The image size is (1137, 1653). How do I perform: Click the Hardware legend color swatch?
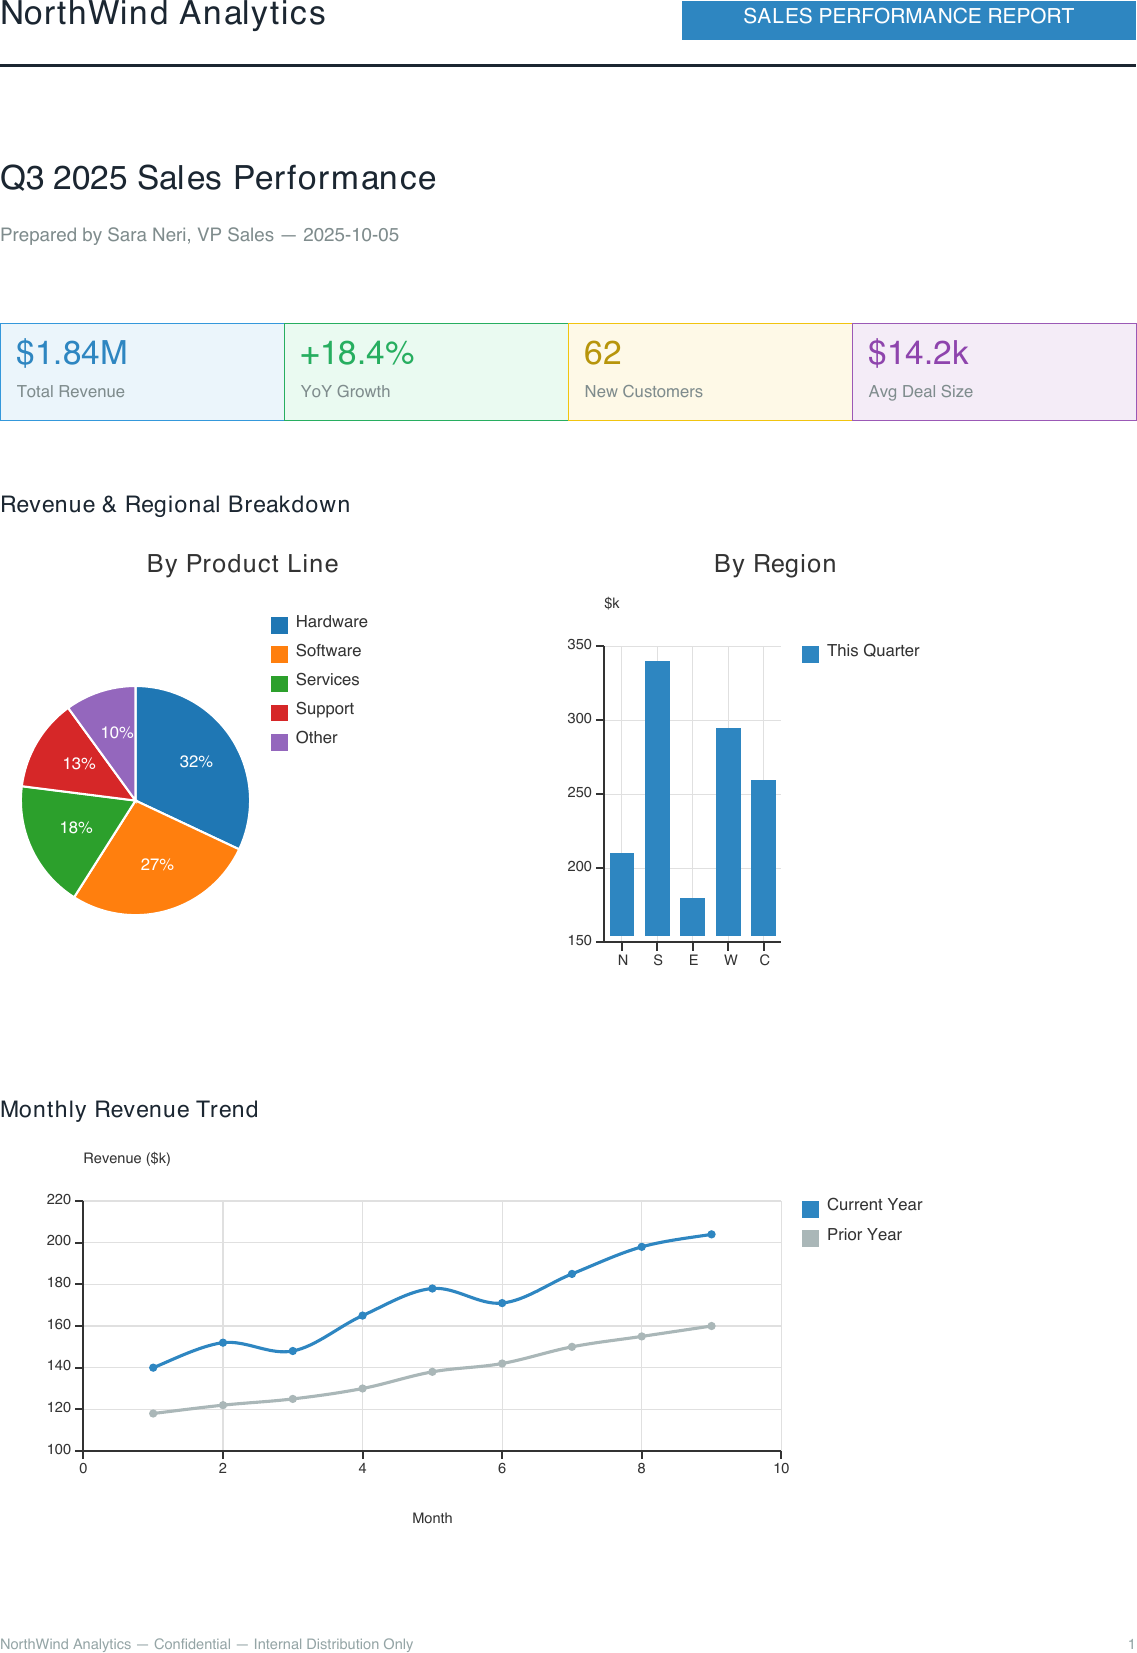[280, 625]
